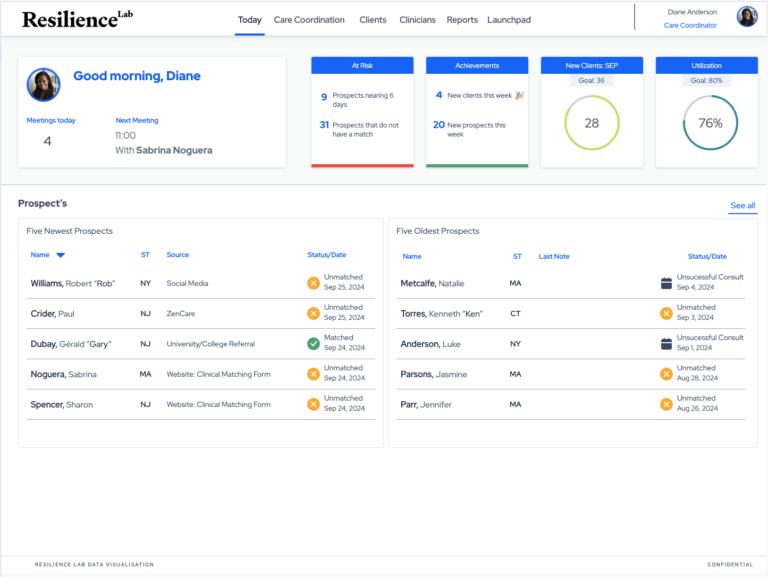Click University/College Referral source
The width and height of the screenshot is (768, 577).
tap(211, 344)
